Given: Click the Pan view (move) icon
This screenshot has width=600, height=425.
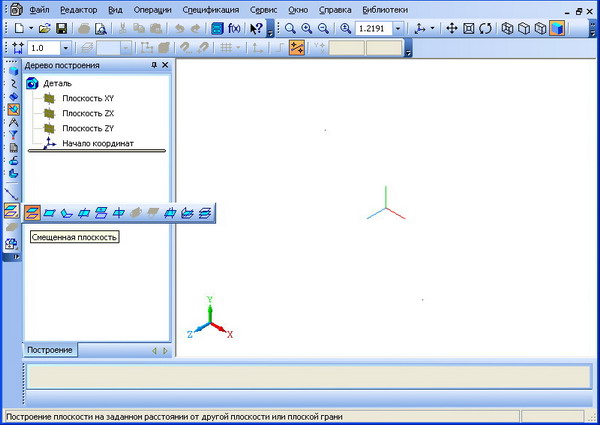Looking at the screenshot, I should click(x=451, y=29).
